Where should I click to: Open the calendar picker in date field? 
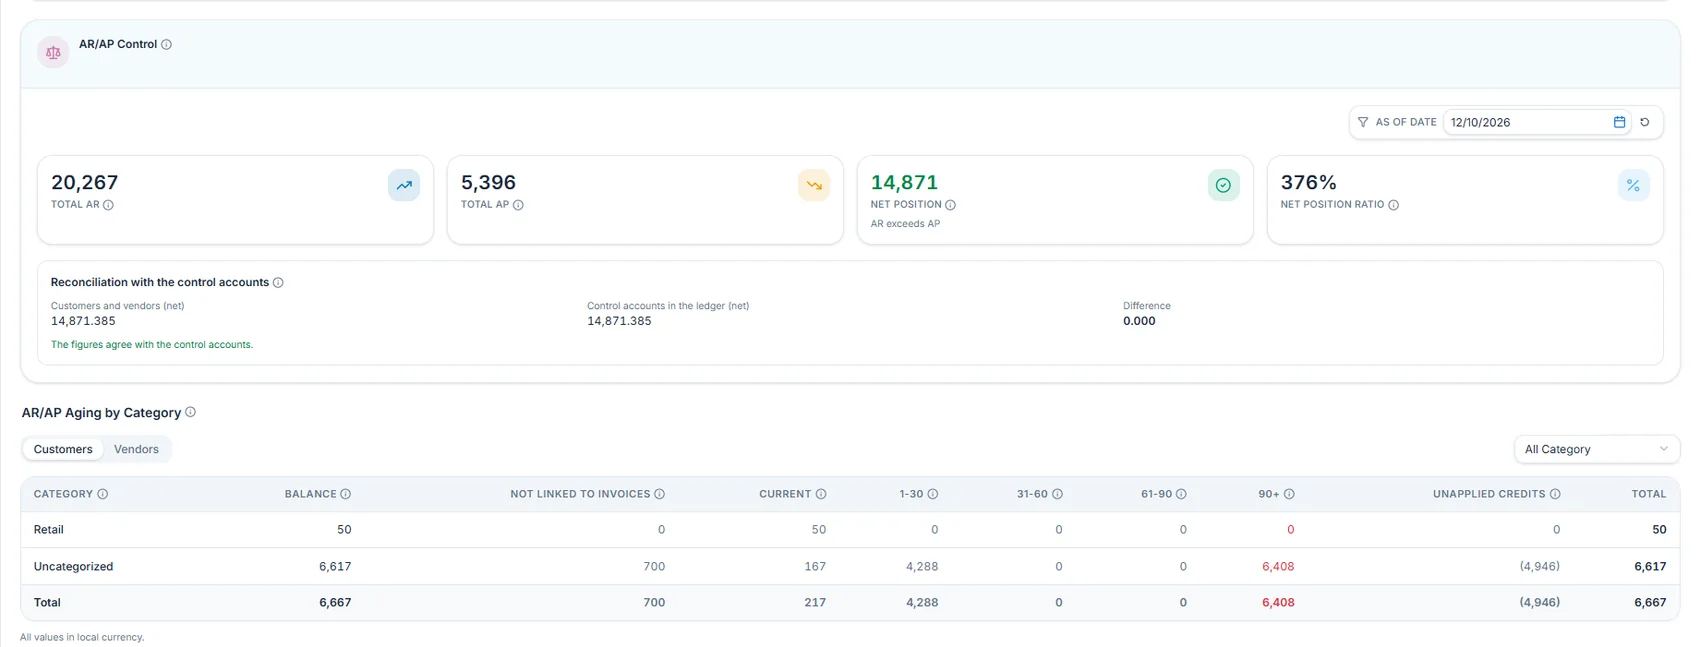tap(1620, 122)
